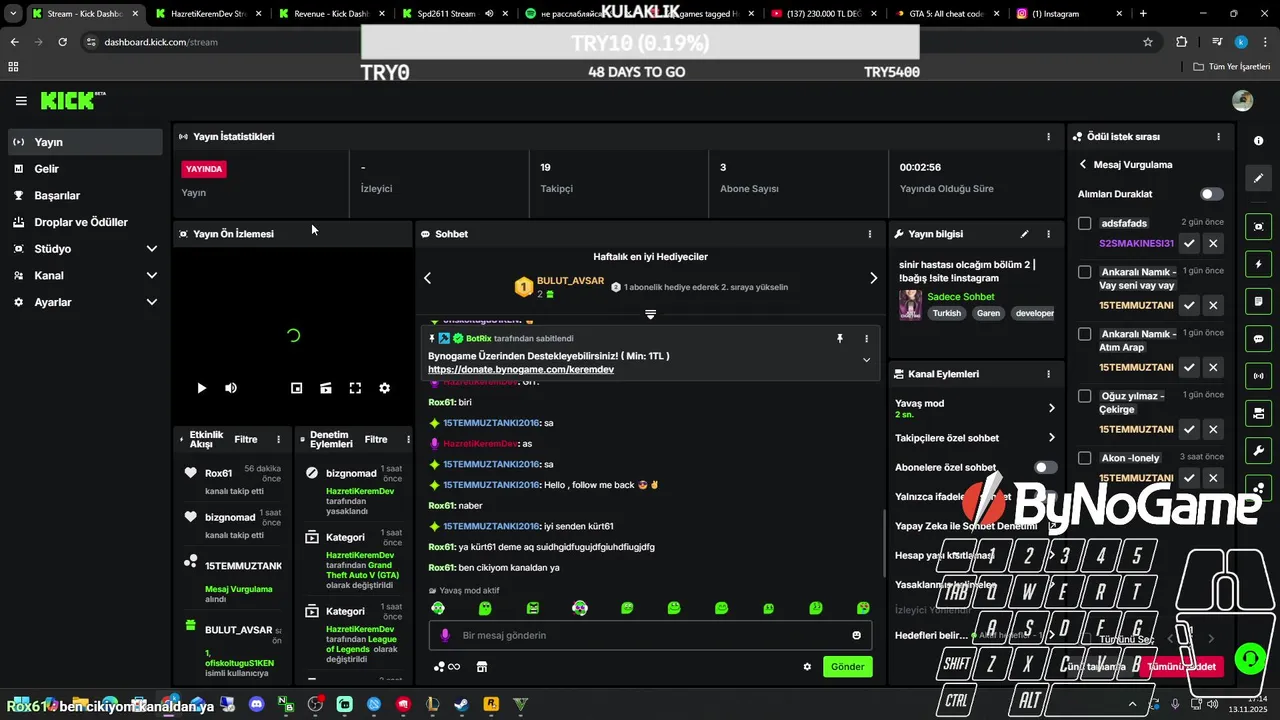Open the chat settings gear next to Gönder
1280x720 pixels.
[807, 667]
